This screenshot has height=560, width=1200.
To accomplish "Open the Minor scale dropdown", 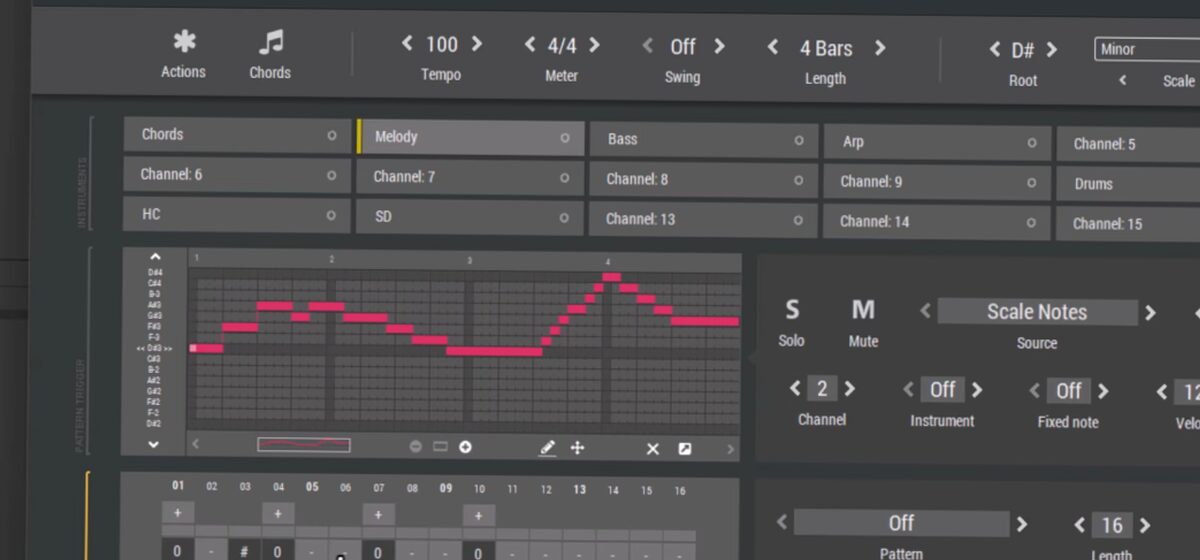I will (1146, 49).
